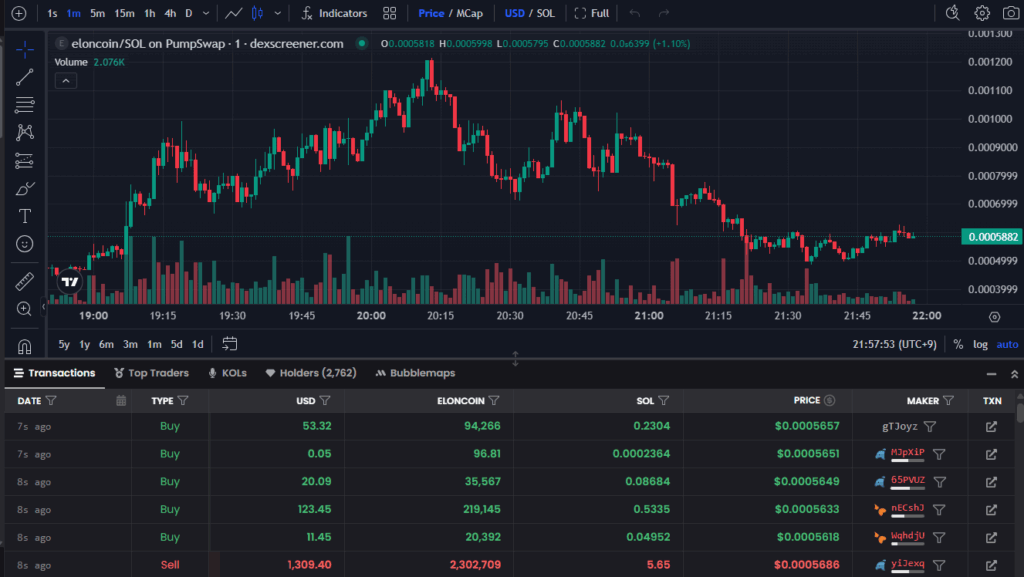
Task: Select the trend line drawing tool
Action: [25, 78]
